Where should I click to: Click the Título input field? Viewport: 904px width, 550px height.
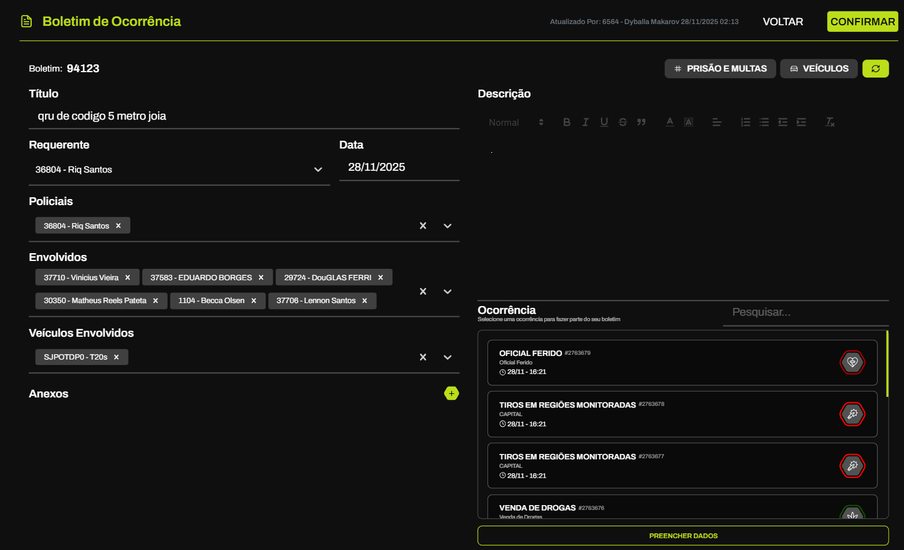pyautogui.click(x=244, y=116)
